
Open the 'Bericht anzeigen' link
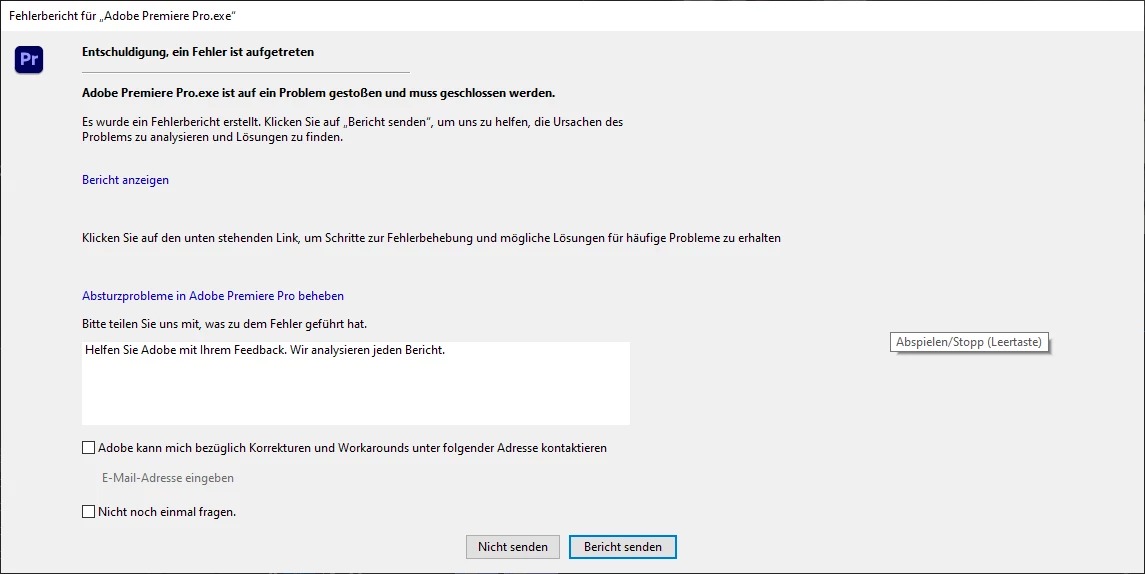tap(125, 180)
